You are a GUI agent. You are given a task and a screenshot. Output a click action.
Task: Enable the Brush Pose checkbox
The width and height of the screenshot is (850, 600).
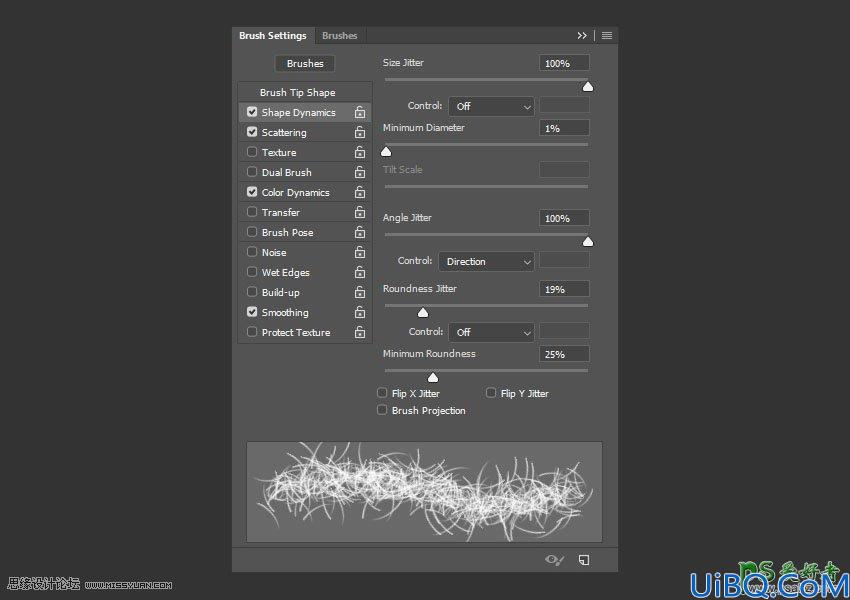[x=252, y=232]
